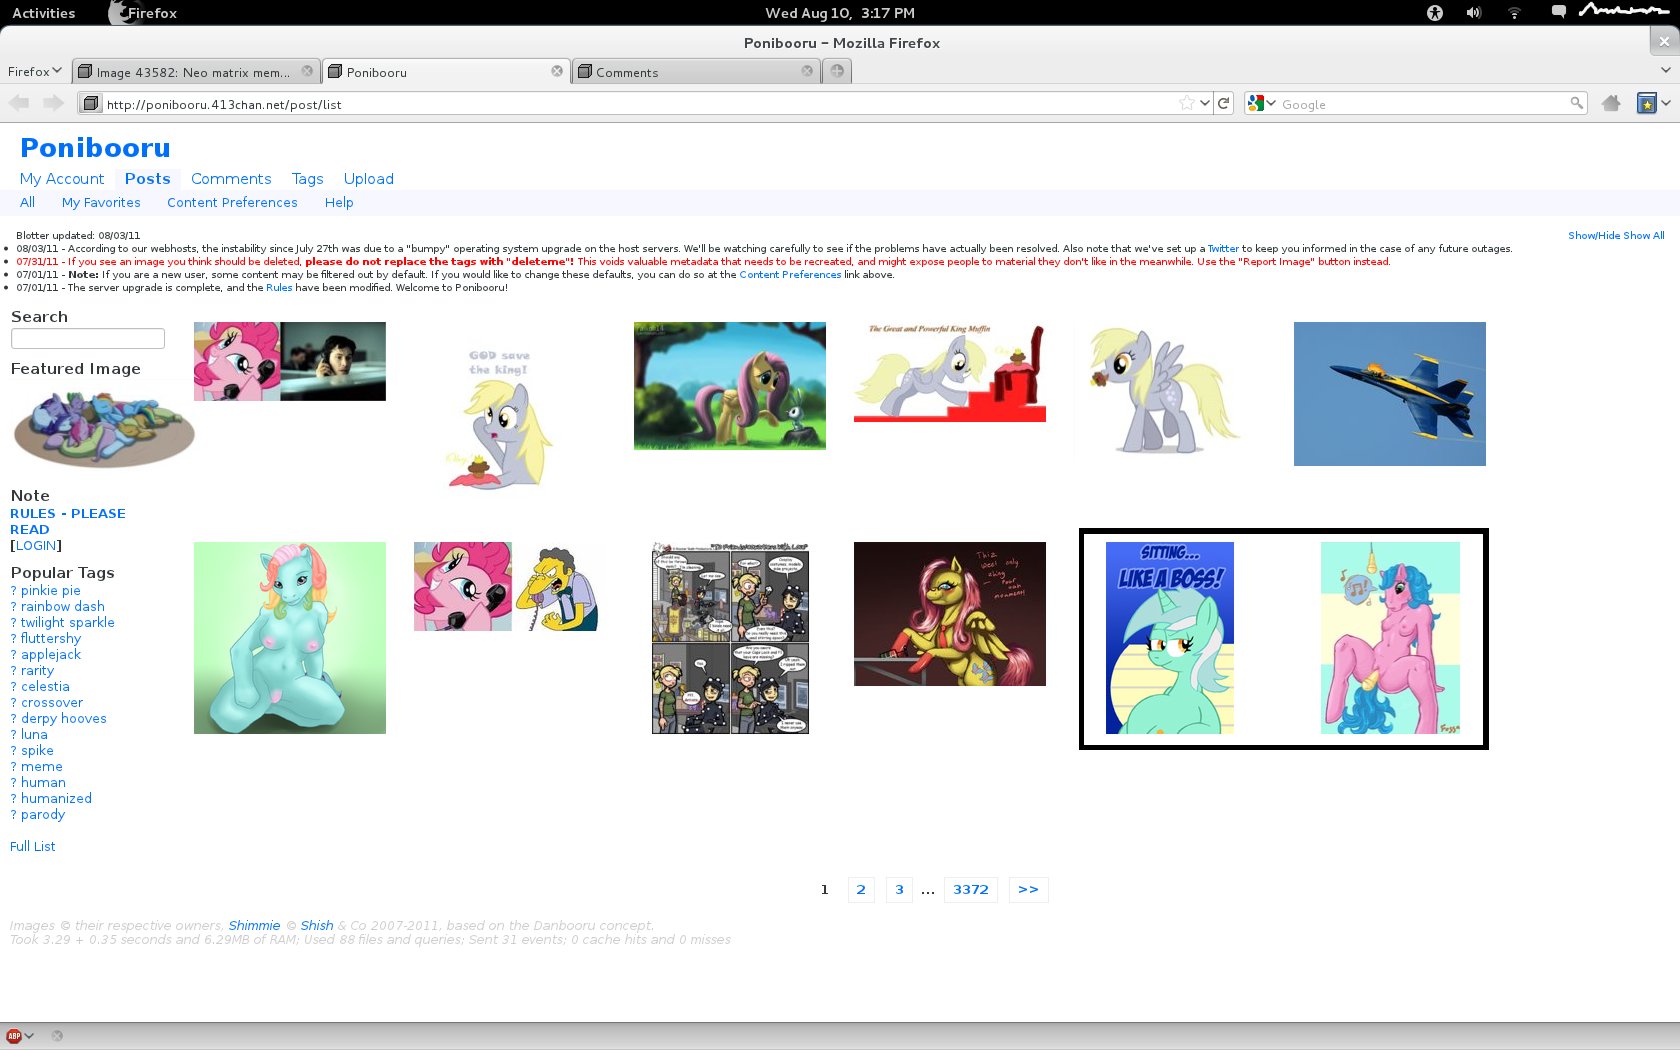1680x1050 pixels.
Task: Click the question mark beside pinkie pie
Action: click(x=14, y=591)
